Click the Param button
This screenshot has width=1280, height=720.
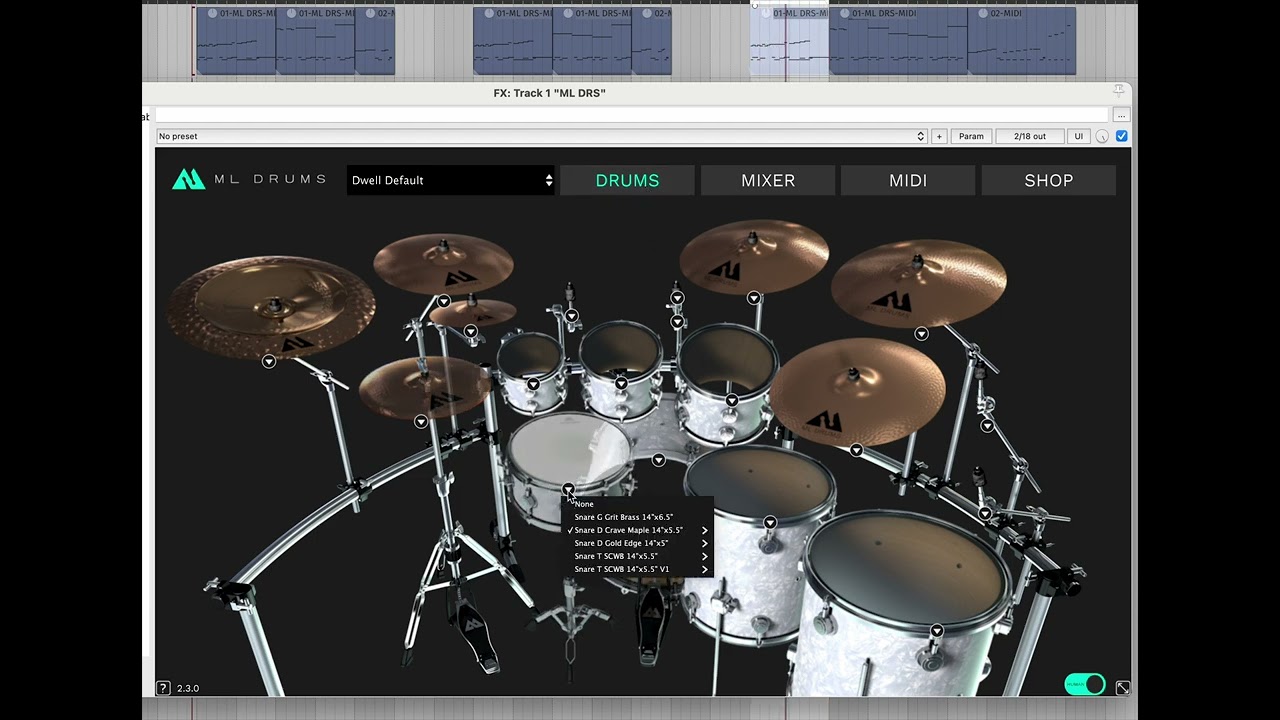coord(971,136)
